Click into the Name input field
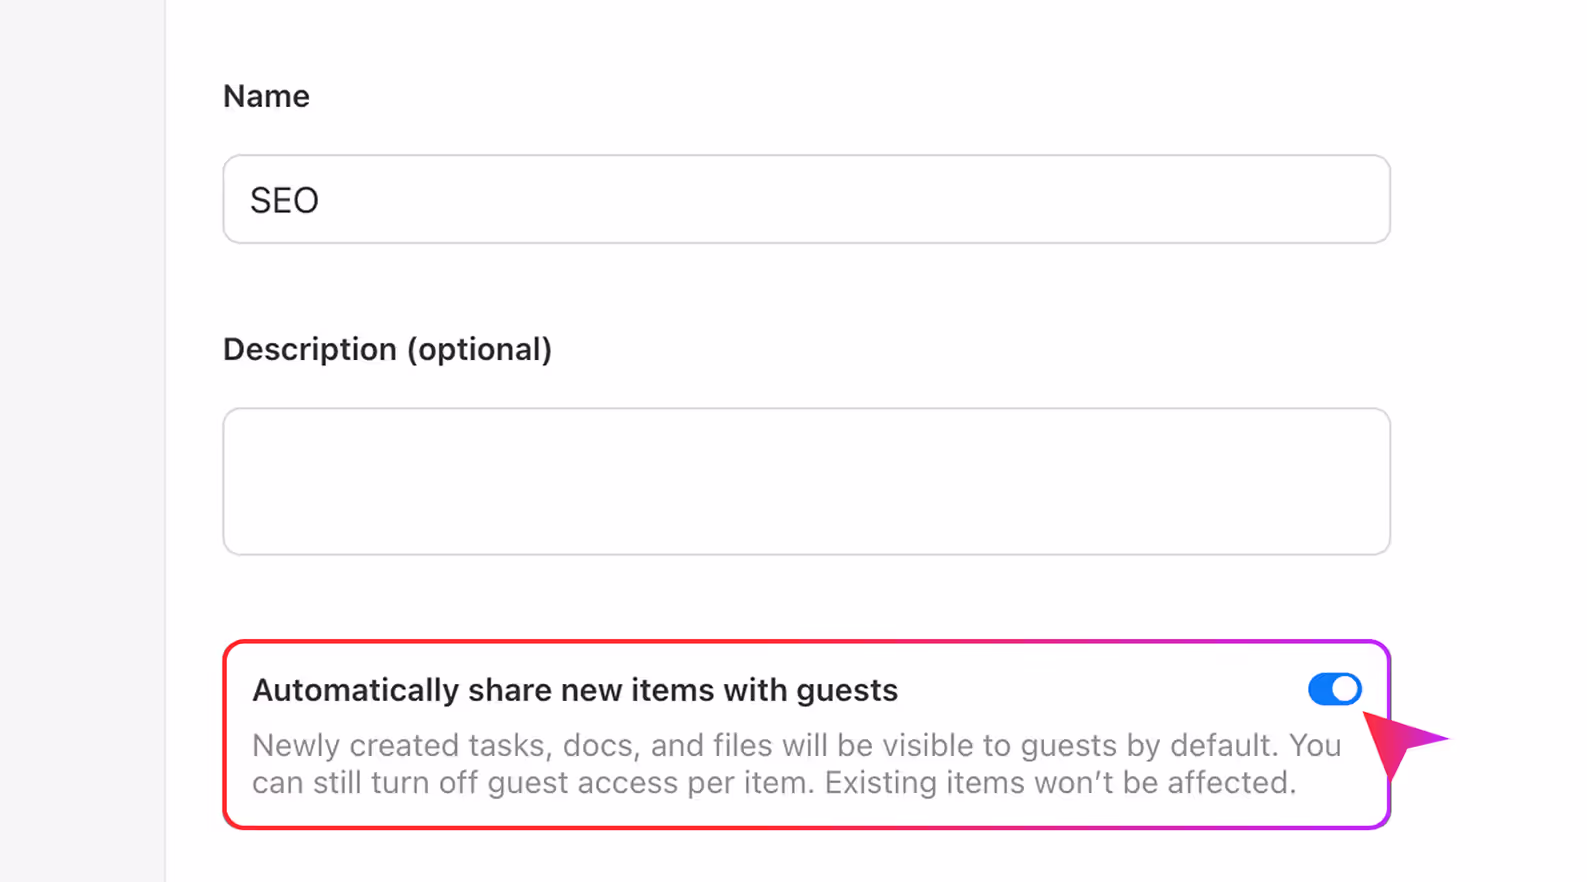This screenshot has width=1587, height=882. pos(805,199)
